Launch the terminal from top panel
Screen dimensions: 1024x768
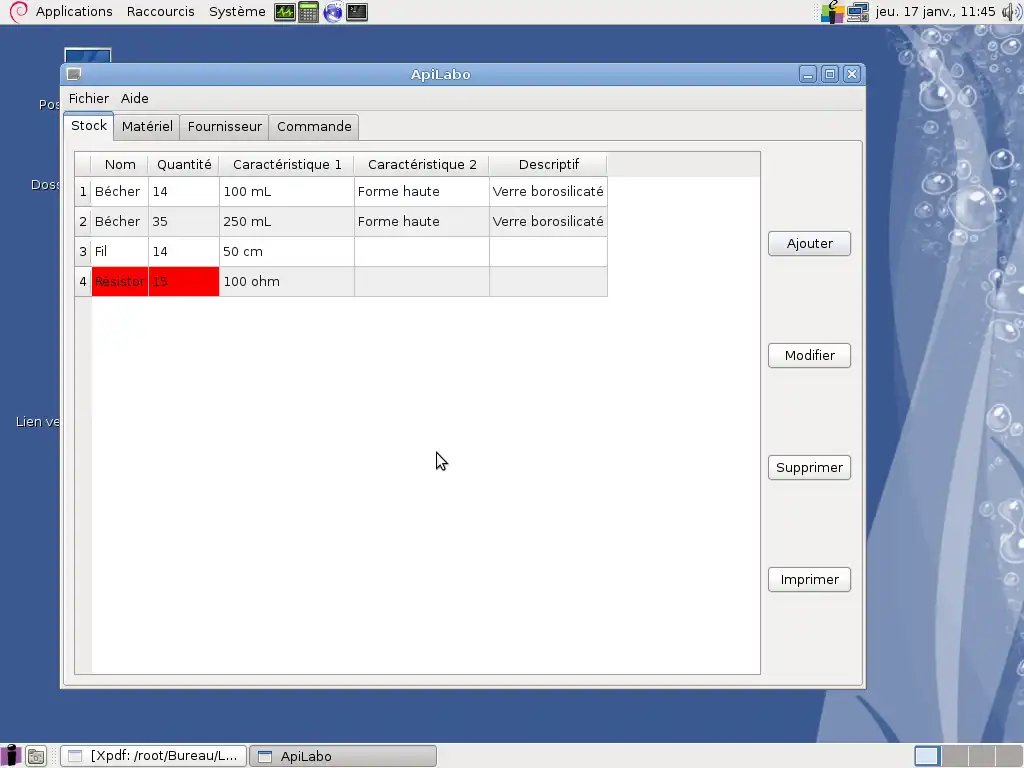(x=357, y=12)
